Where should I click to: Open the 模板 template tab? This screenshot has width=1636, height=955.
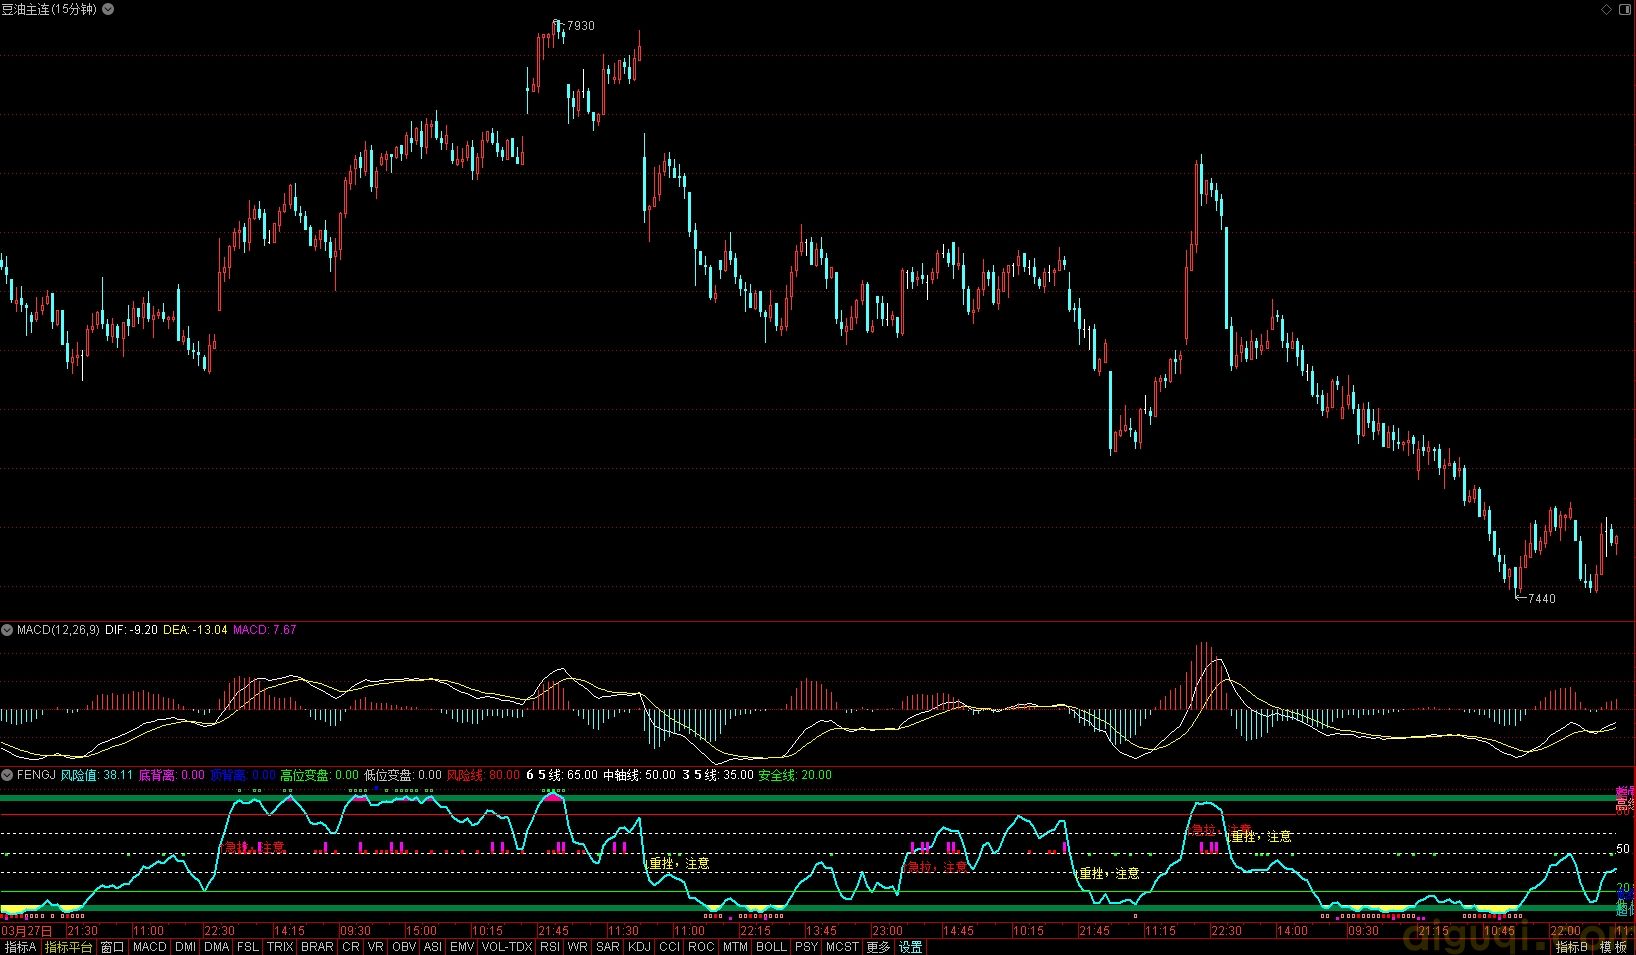point(1612,947)
